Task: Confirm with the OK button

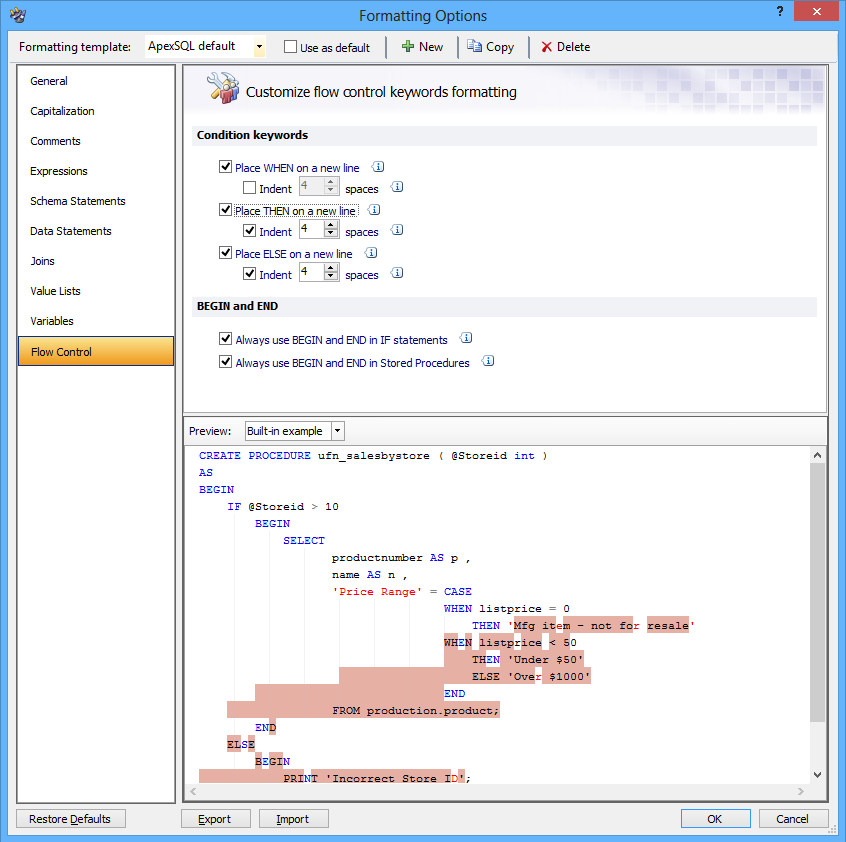Action: pyautogui.click(x=715, y=819)
